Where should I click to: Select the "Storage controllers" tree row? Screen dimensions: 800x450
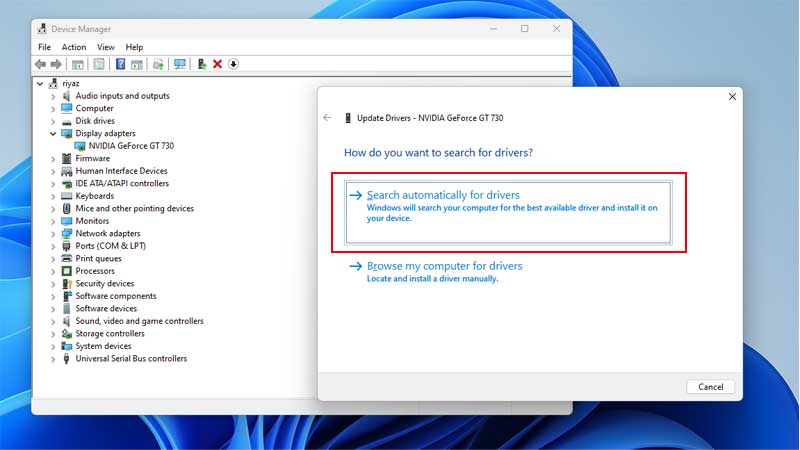coord(110,334)
